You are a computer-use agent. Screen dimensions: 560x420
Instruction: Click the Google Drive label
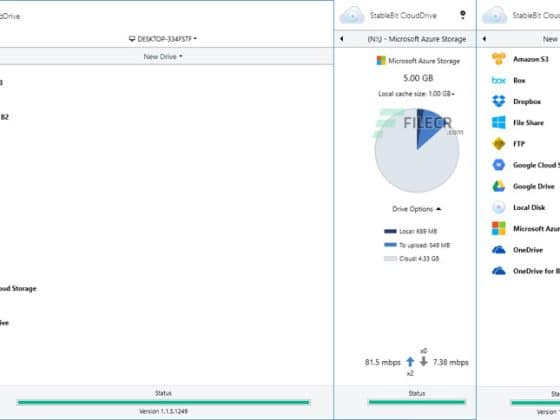pos(534,186)
